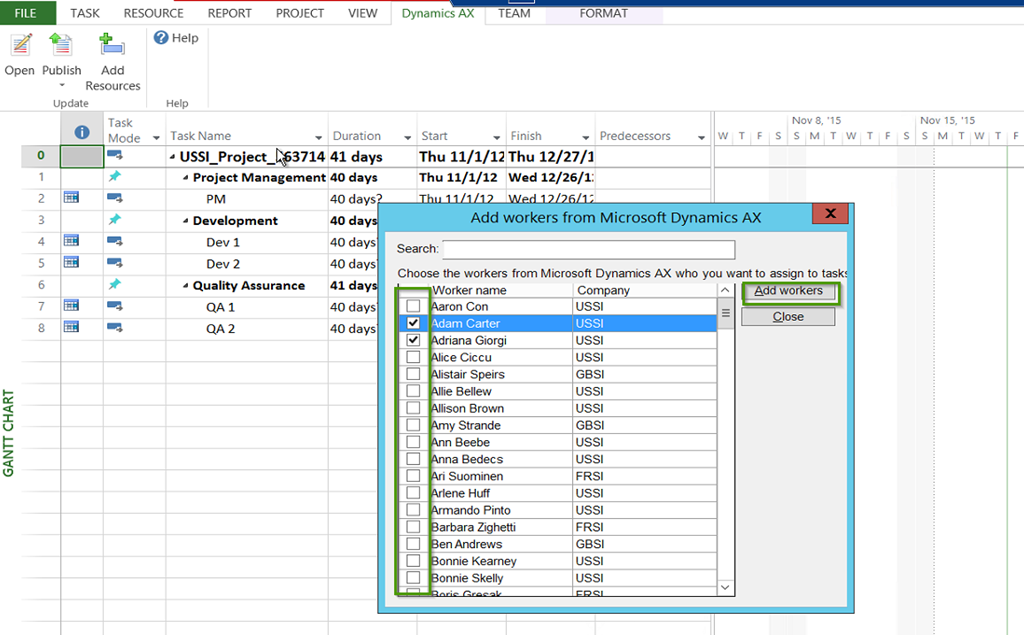
Task: Click the Open icon in ribbon
Action: tap(19, 46)
